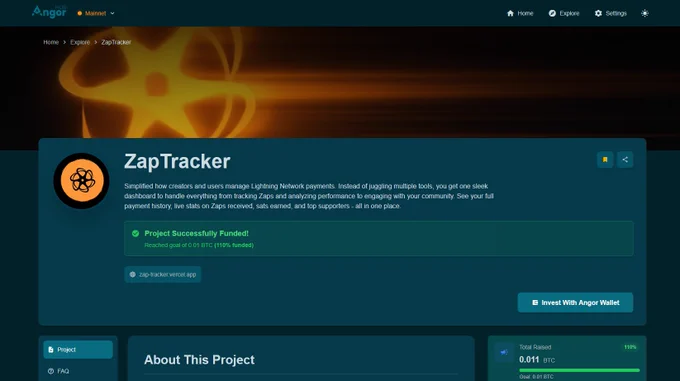Screen dimensions: 680x381
Task: Select the FAQ sidebar tab
Action: tap(78, 371)
